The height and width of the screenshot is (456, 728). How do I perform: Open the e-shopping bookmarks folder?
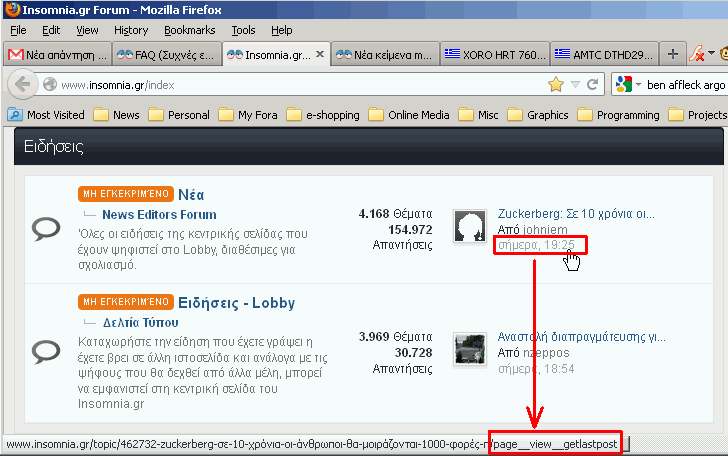click(x=323, y=115)
